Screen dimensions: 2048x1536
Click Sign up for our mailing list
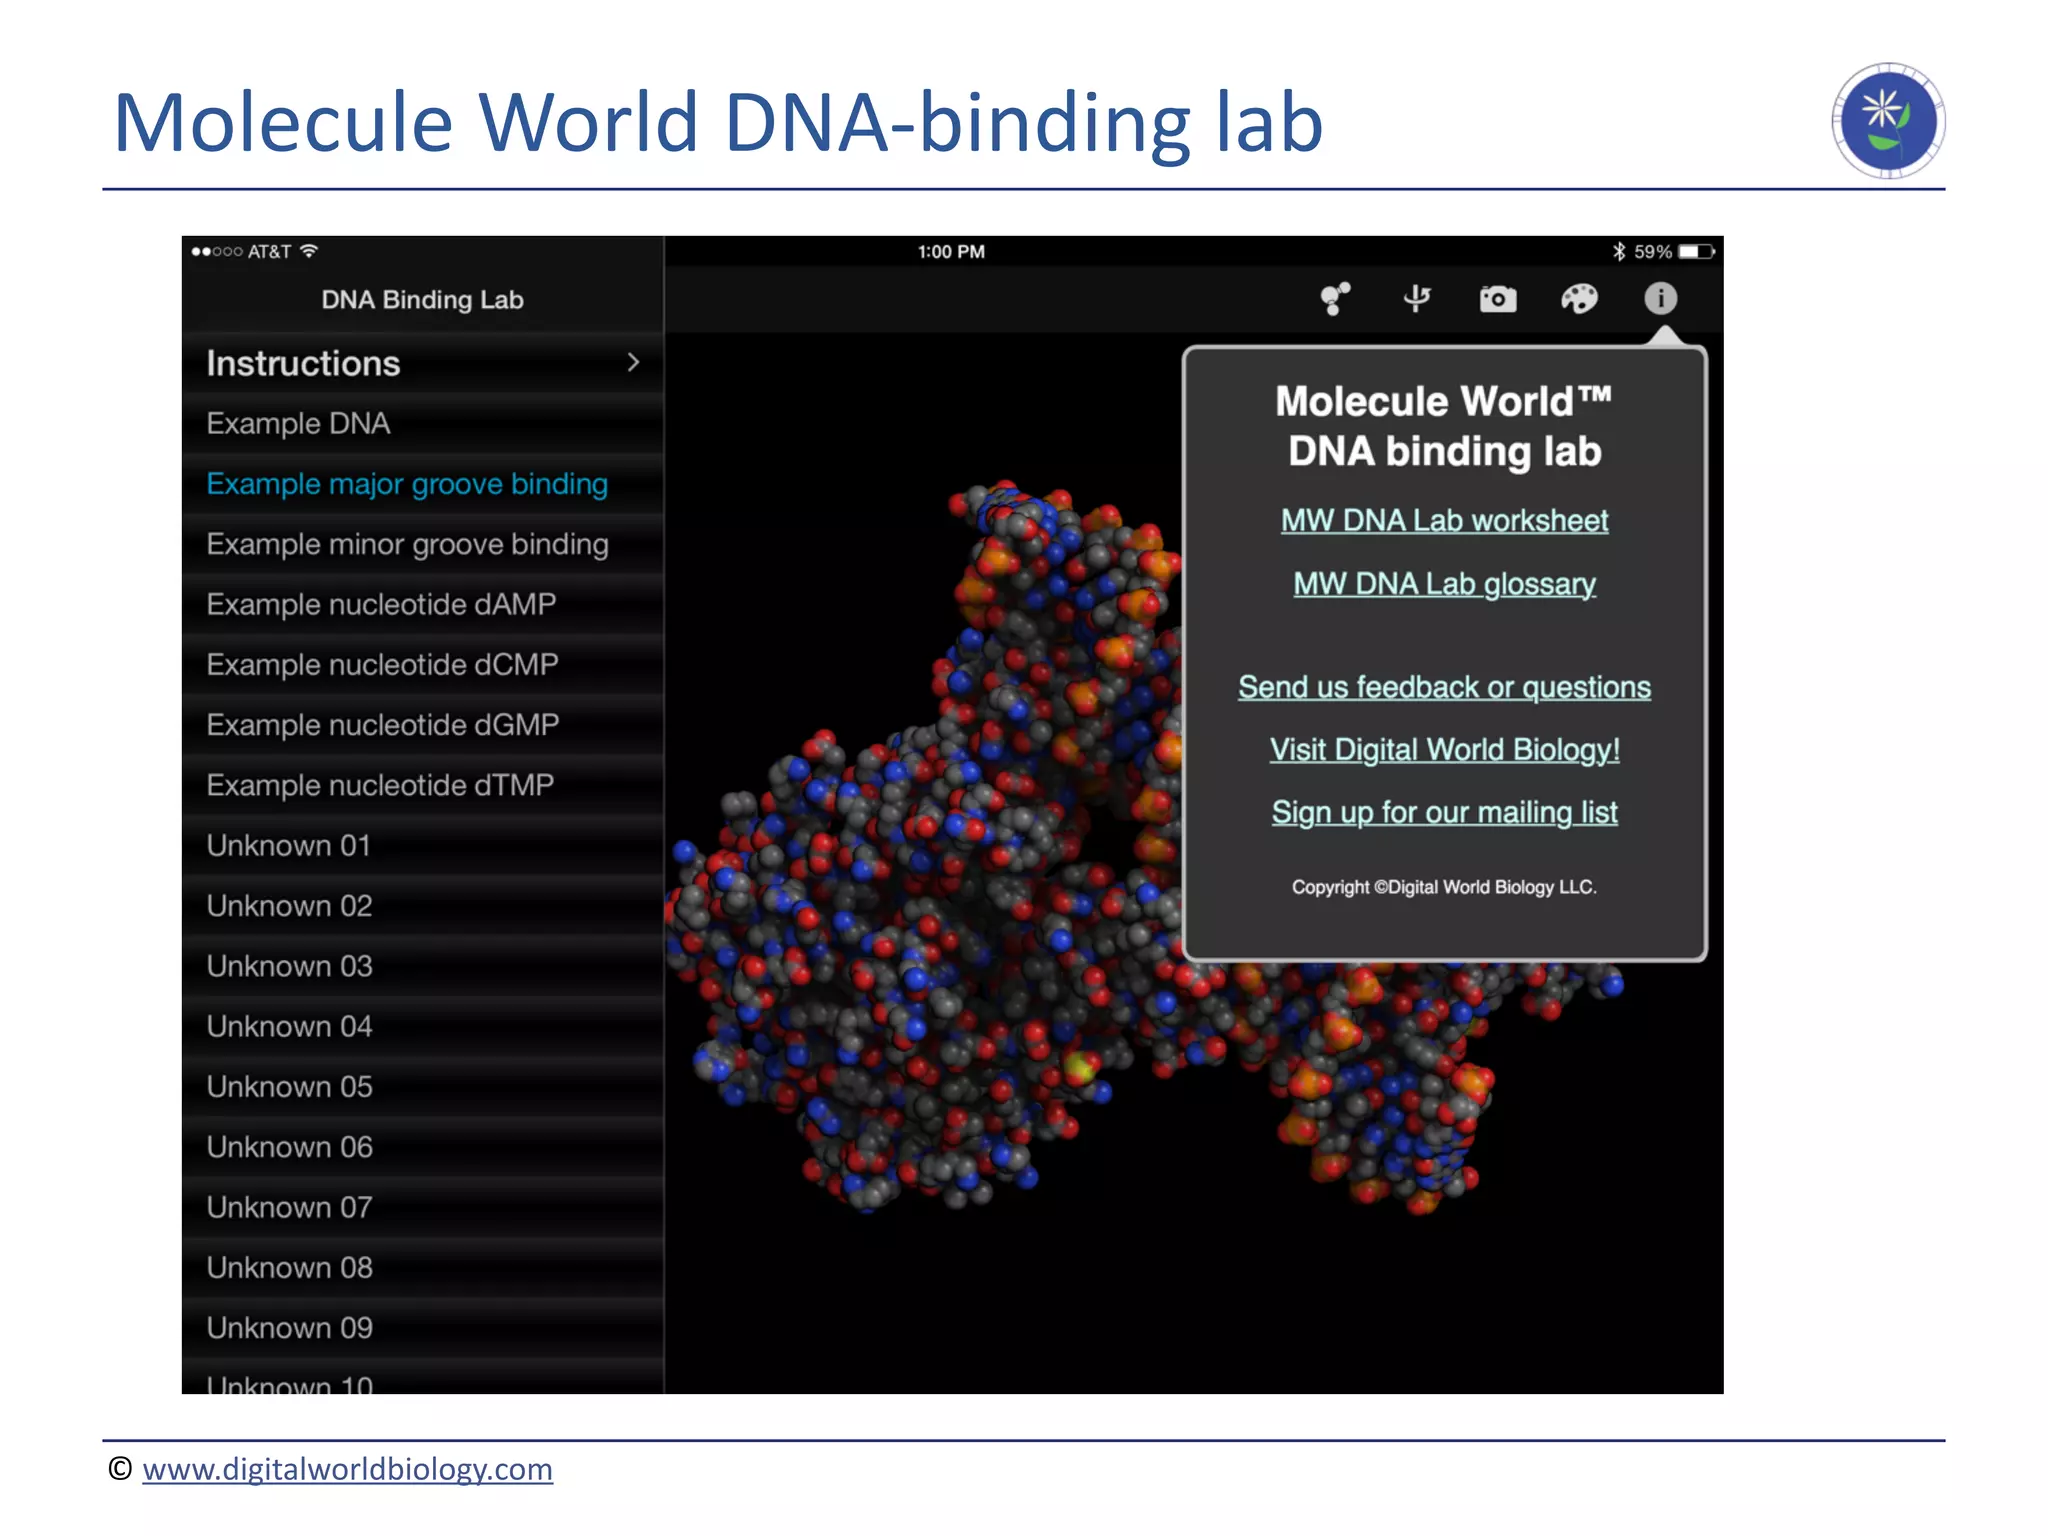[x=1444, y=813]
